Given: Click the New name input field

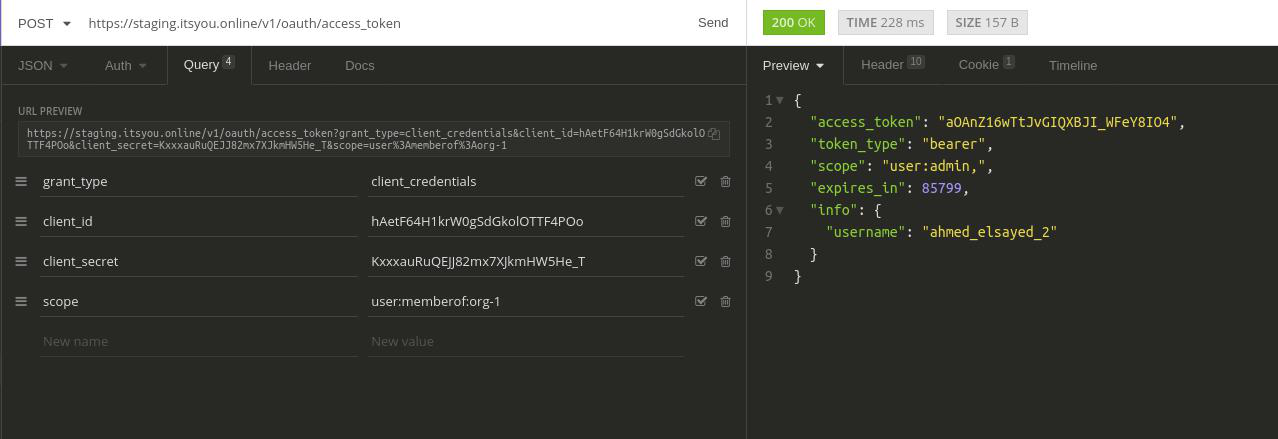Looking at the screenshot, I should coord(198,341).
